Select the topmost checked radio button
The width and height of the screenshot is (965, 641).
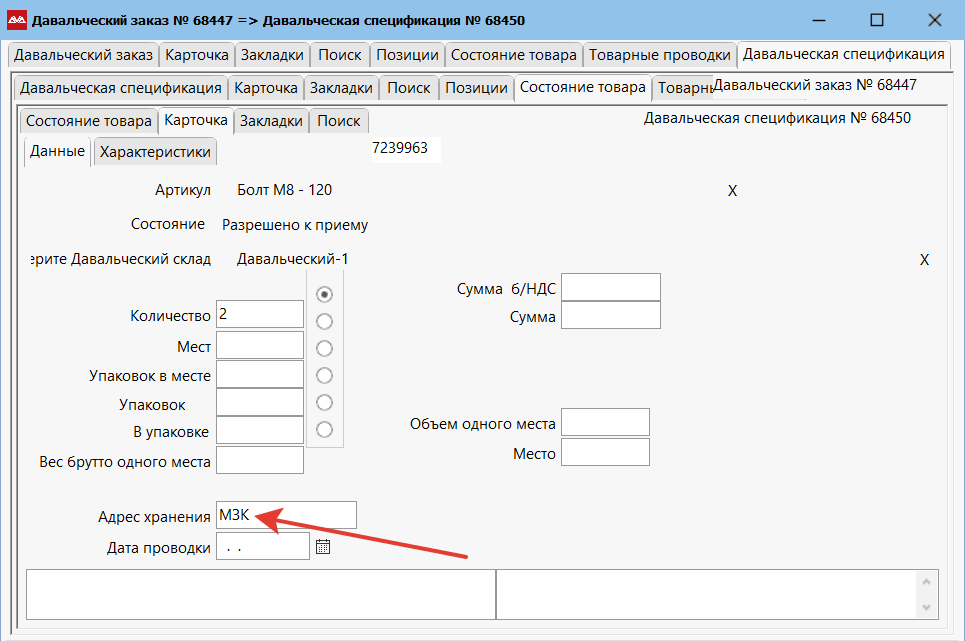click(324, 295)
